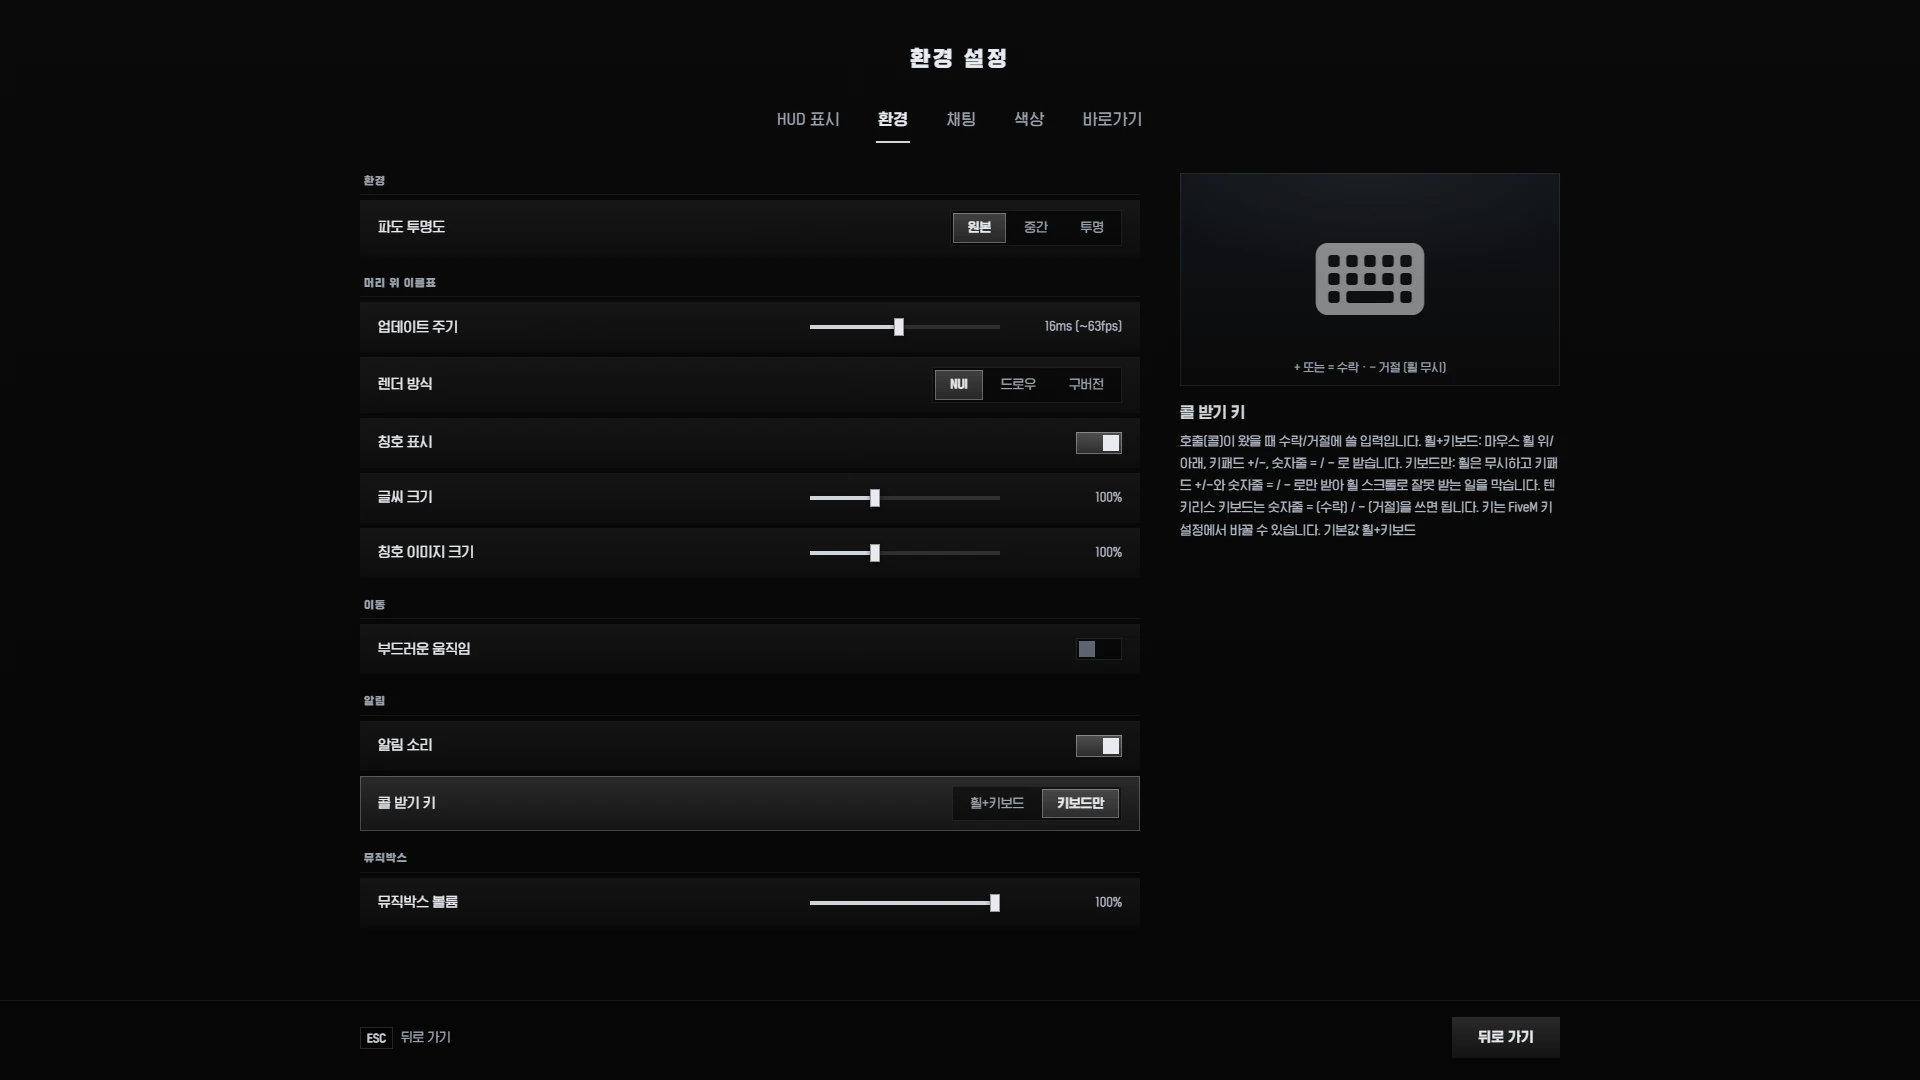Click the keyboard icon in preview panel
The width and height of the screenshot is (1920, 1080).
coord(1369,279)
